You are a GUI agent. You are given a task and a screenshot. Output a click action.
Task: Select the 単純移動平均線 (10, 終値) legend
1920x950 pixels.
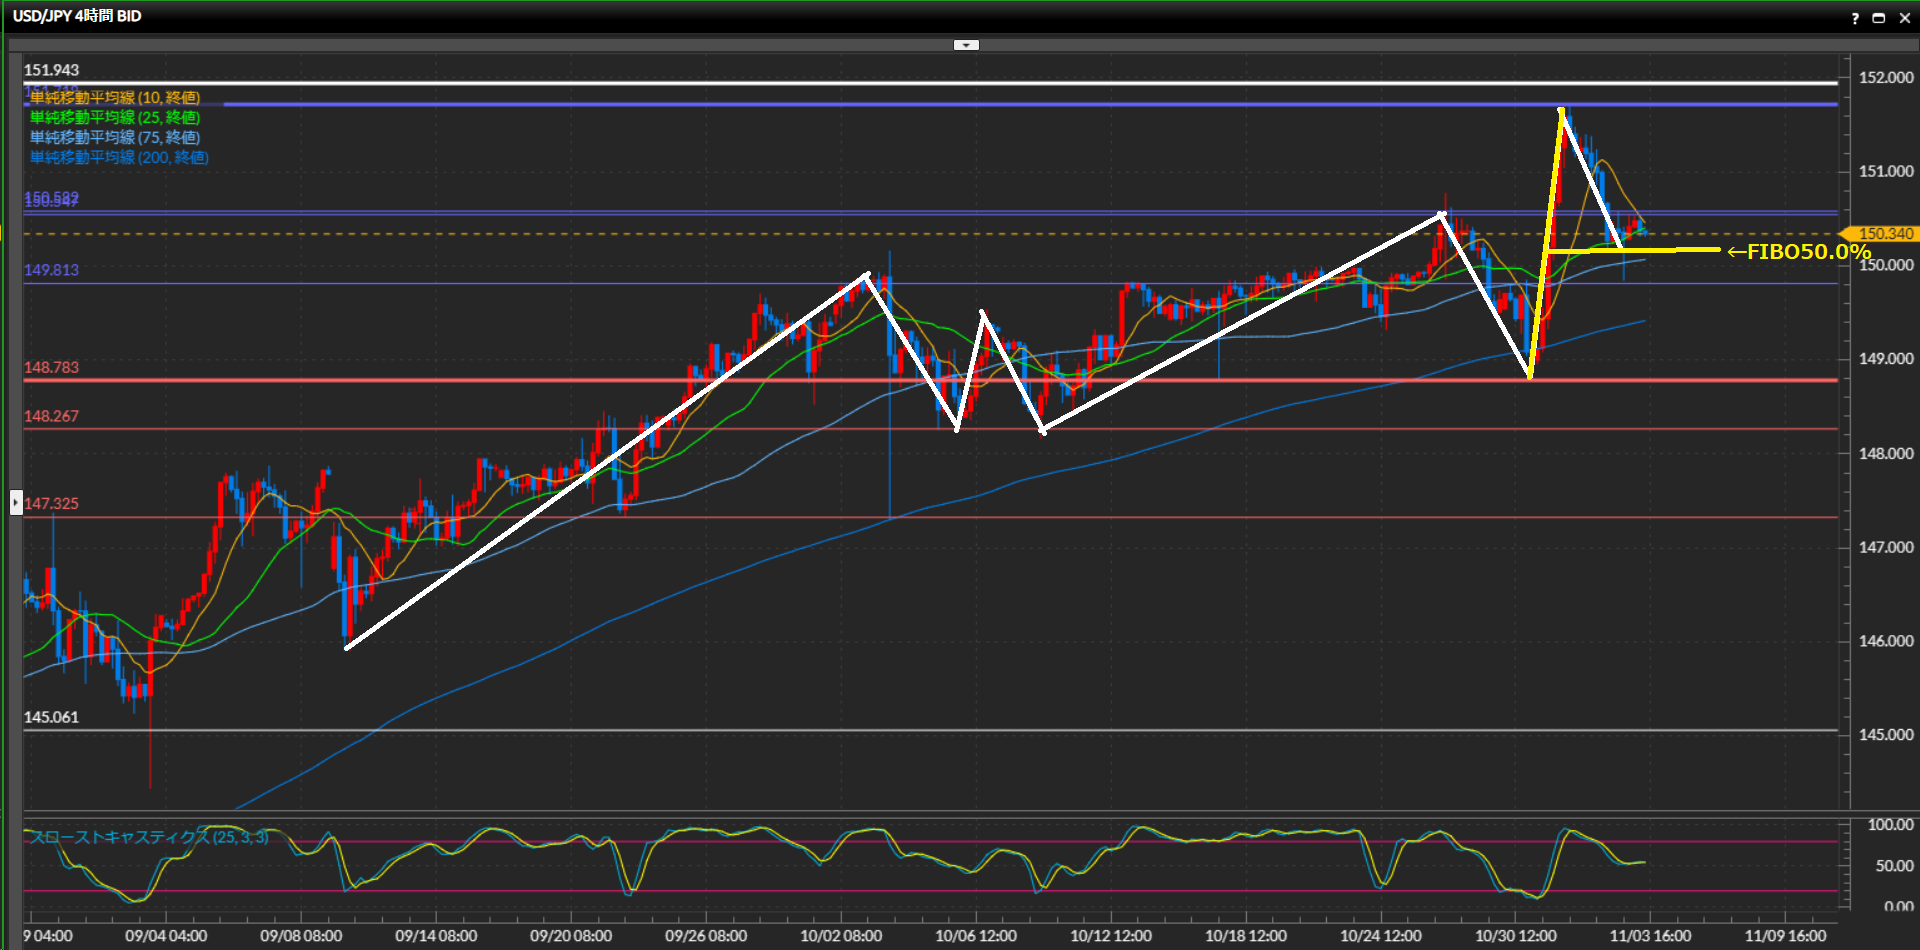115,97
